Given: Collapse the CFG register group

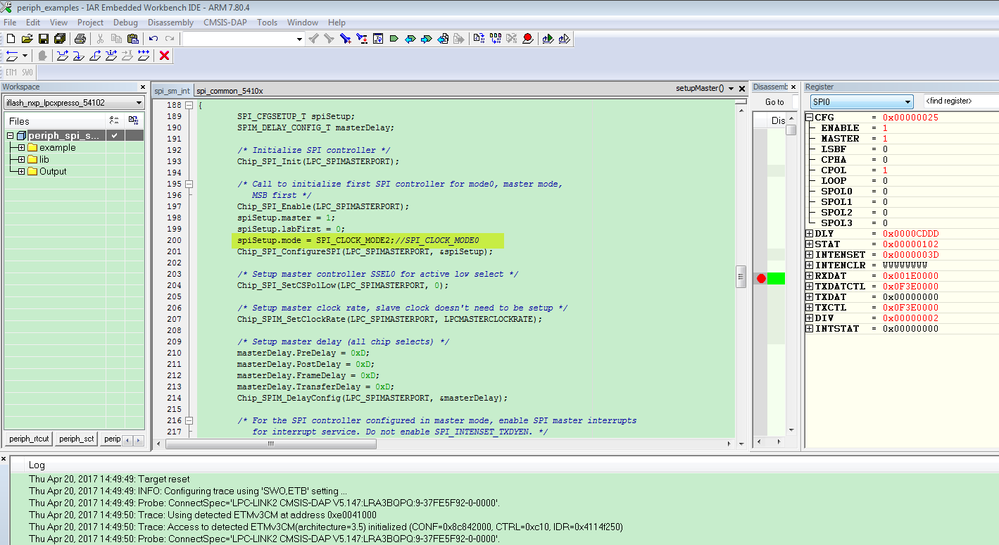Looking at the screenshot, I should point(809,117).
